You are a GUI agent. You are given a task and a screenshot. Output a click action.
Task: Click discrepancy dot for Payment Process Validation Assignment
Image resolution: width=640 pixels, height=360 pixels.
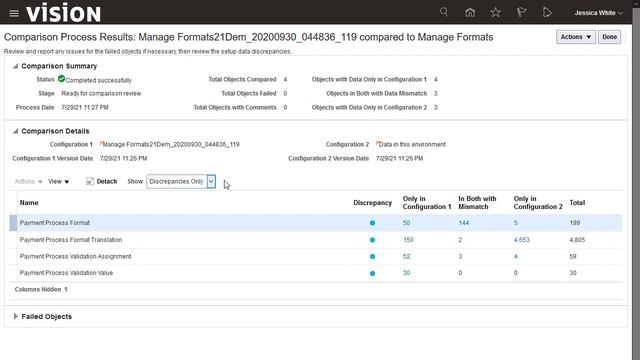click(372, 257)
